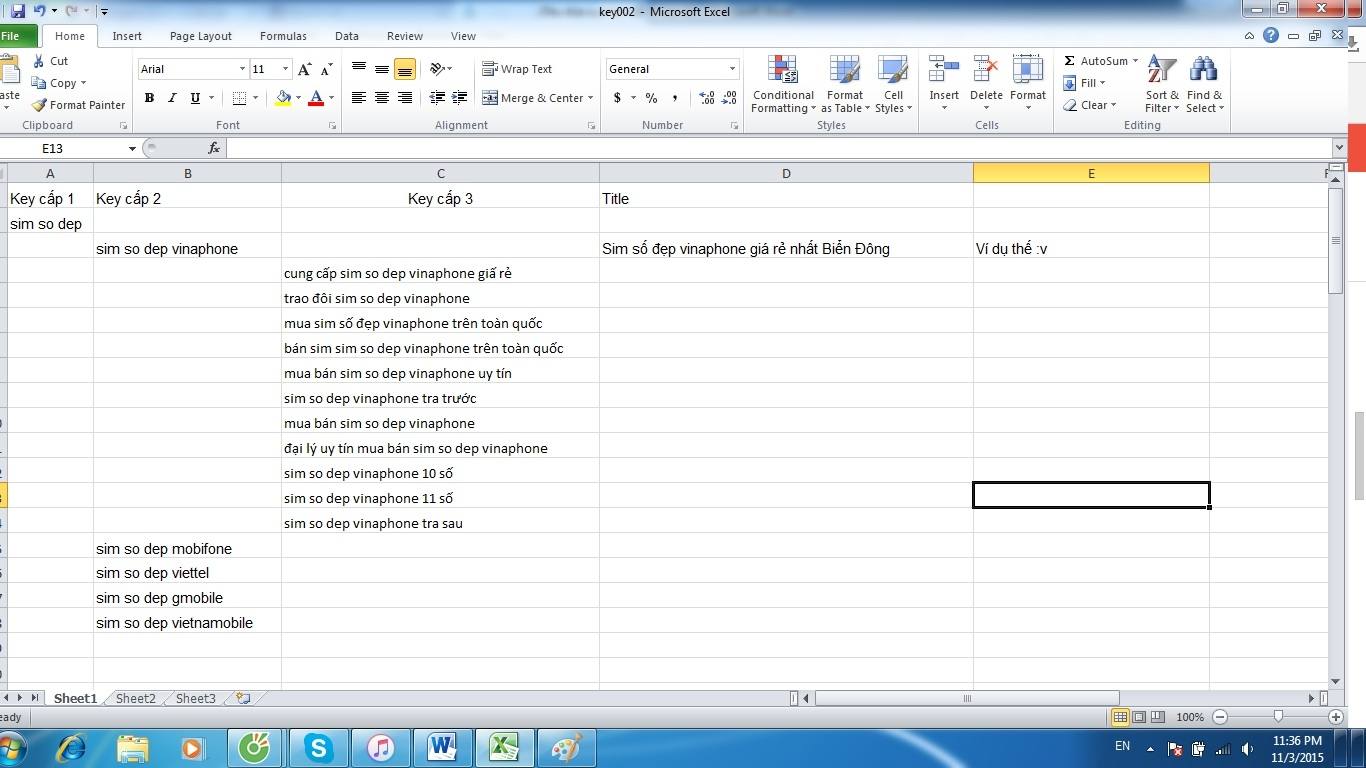Open the Name Box dropdown arrow
1366x768 pixels.
(132, 149)
